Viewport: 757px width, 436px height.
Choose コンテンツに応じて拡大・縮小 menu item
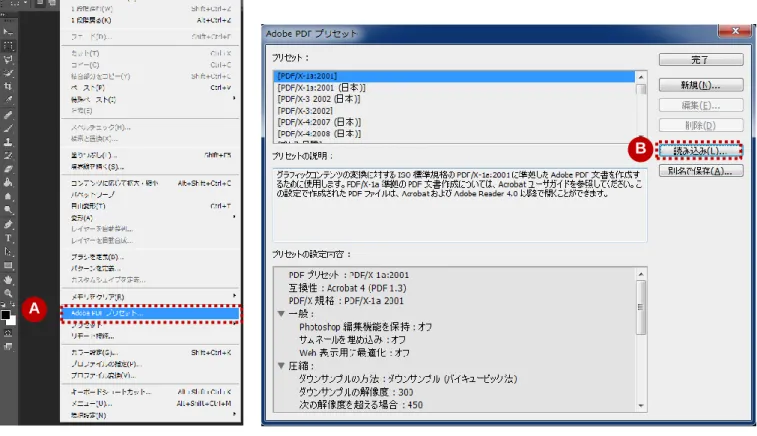[150, 183]
